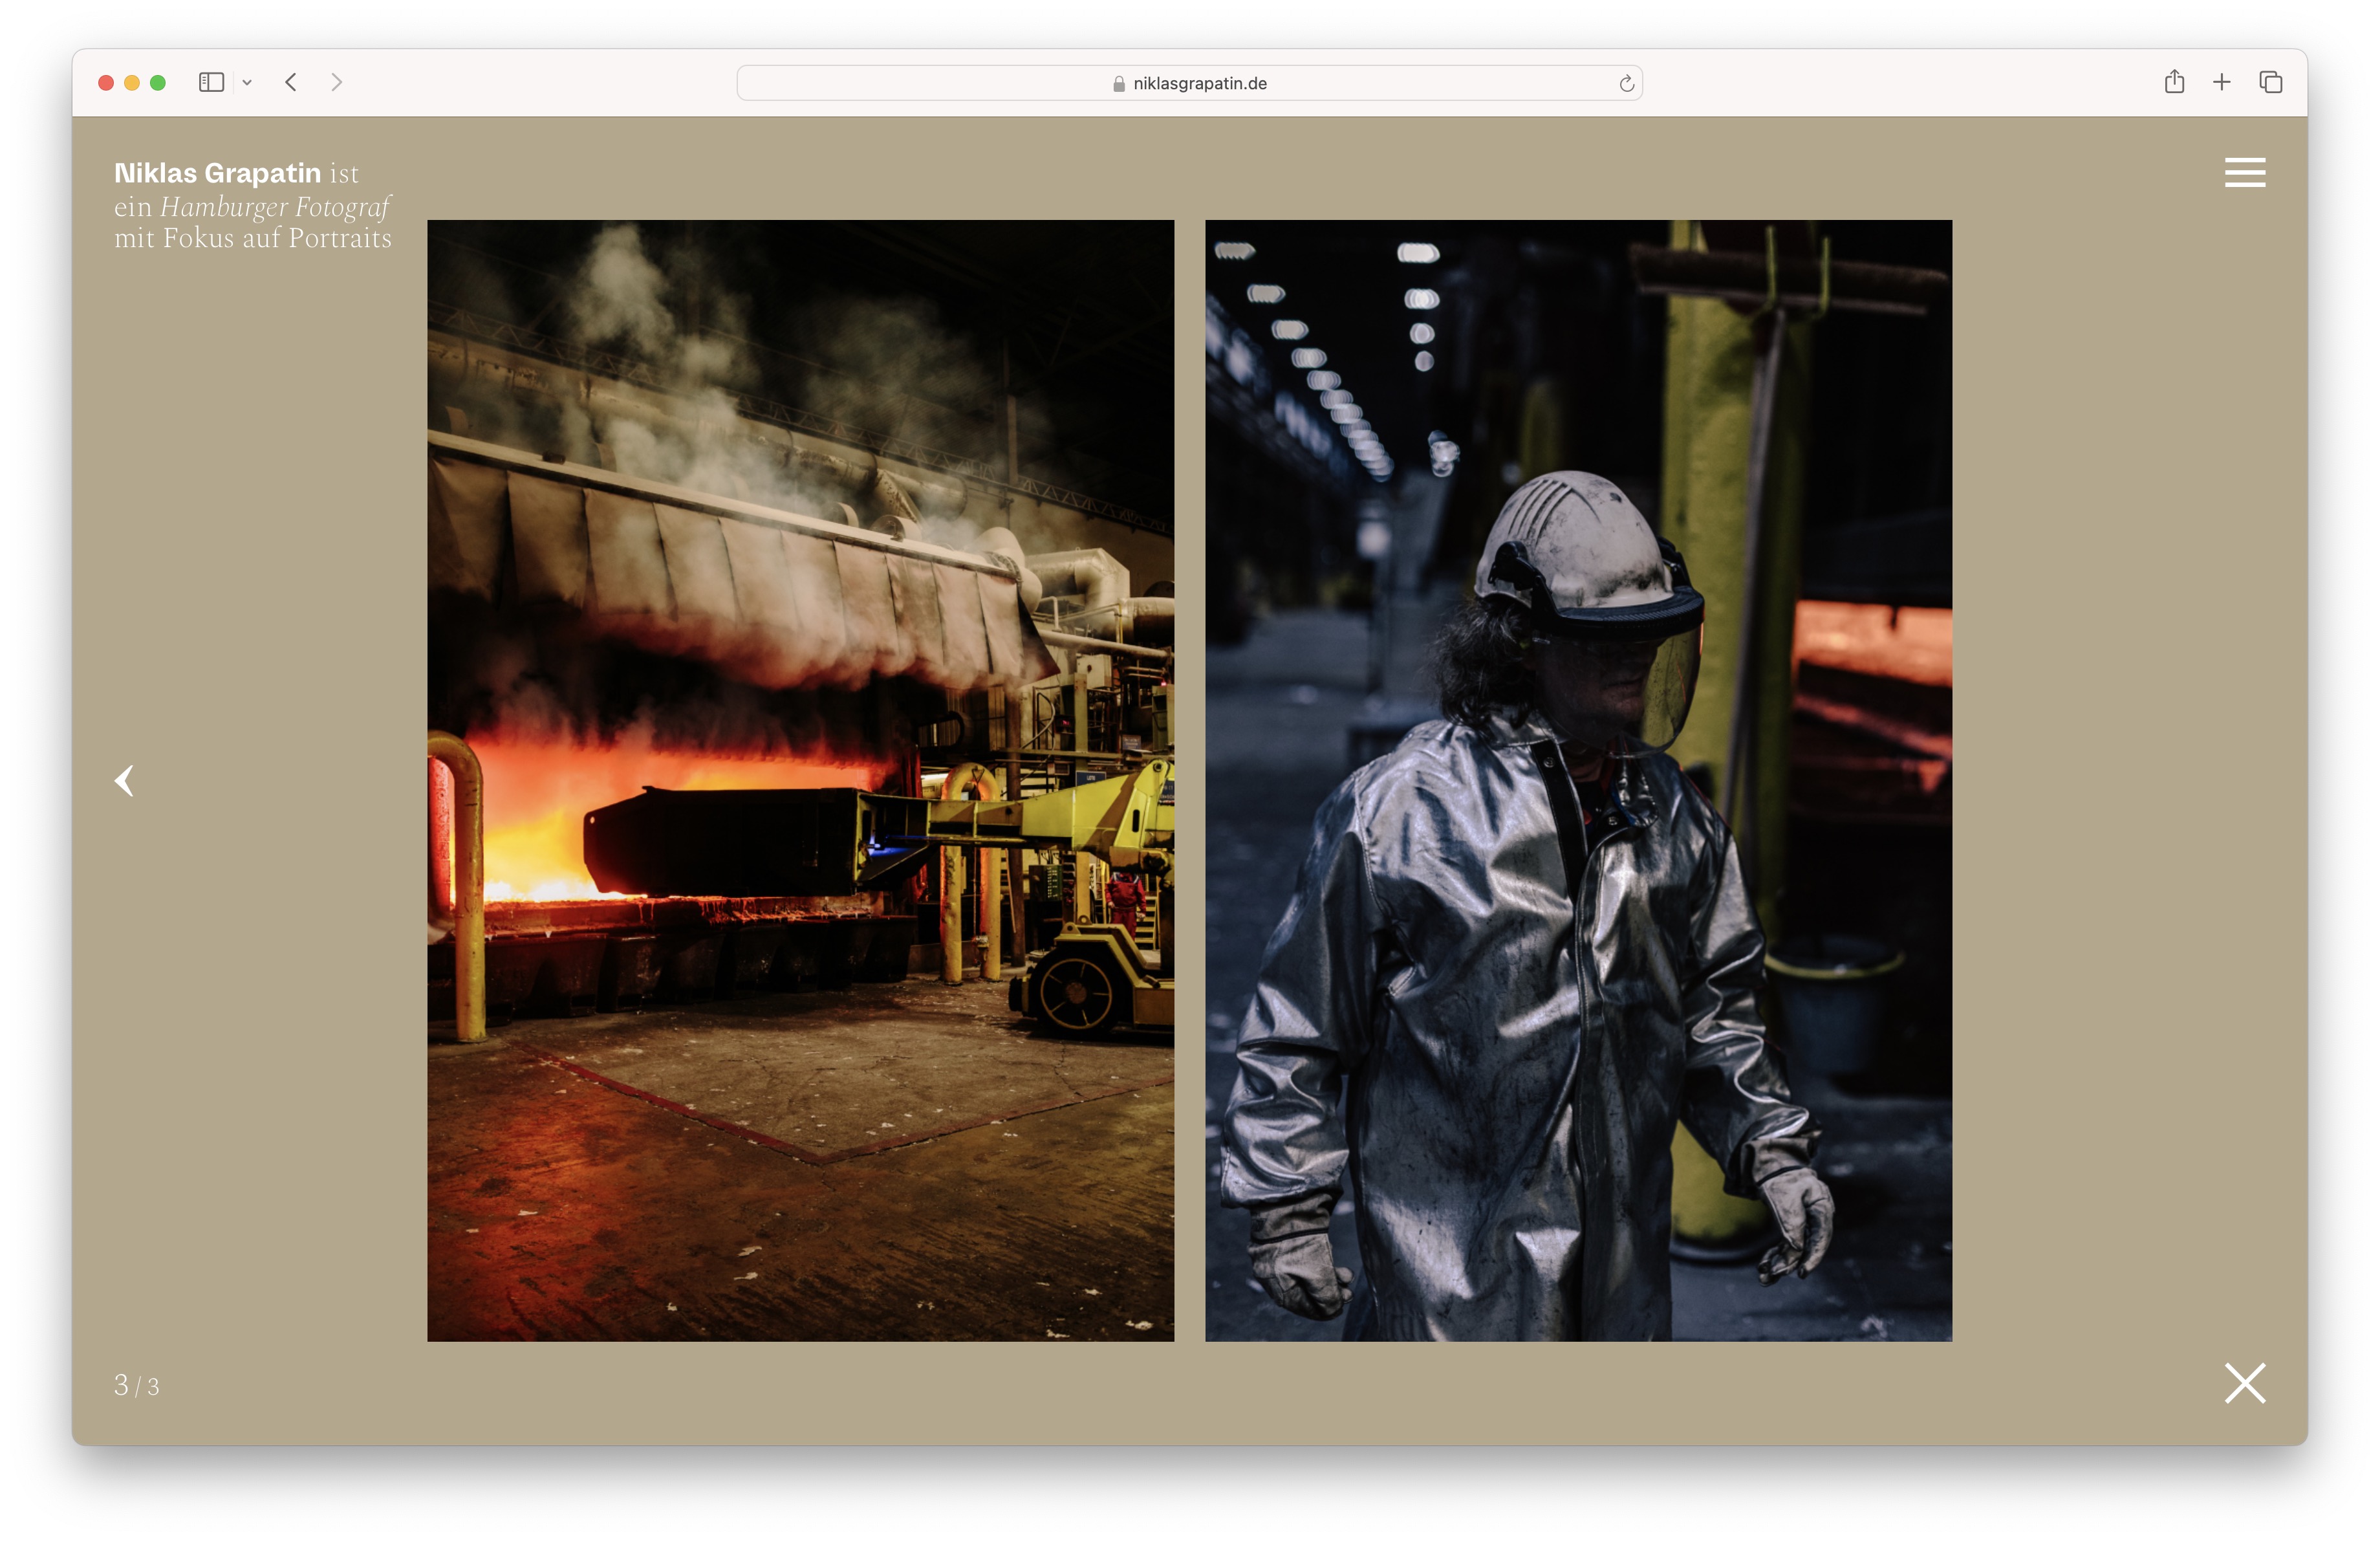Click the green full-screen traffic light

coord(158,82)
